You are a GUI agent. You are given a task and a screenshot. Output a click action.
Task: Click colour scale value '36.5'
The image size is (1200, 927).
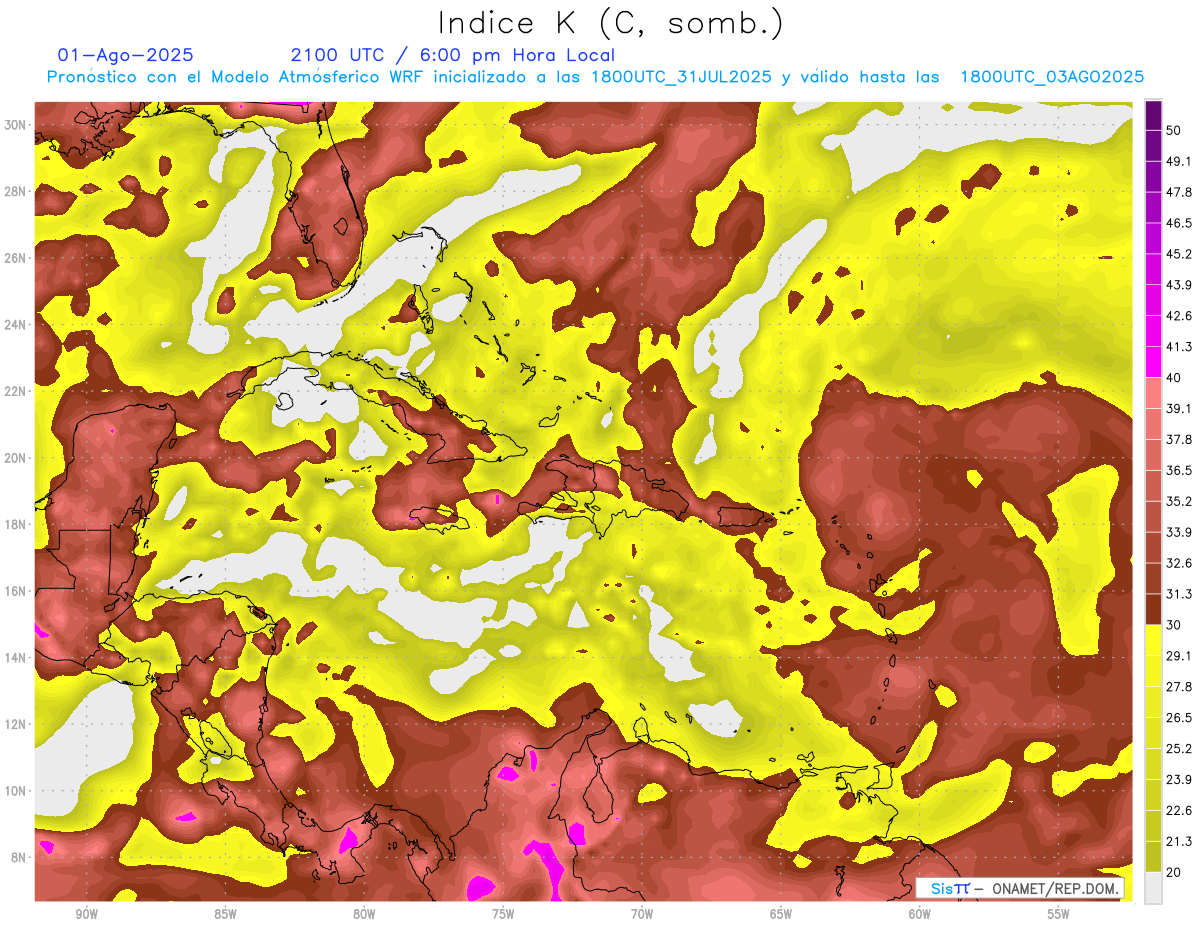point(1178,470)
